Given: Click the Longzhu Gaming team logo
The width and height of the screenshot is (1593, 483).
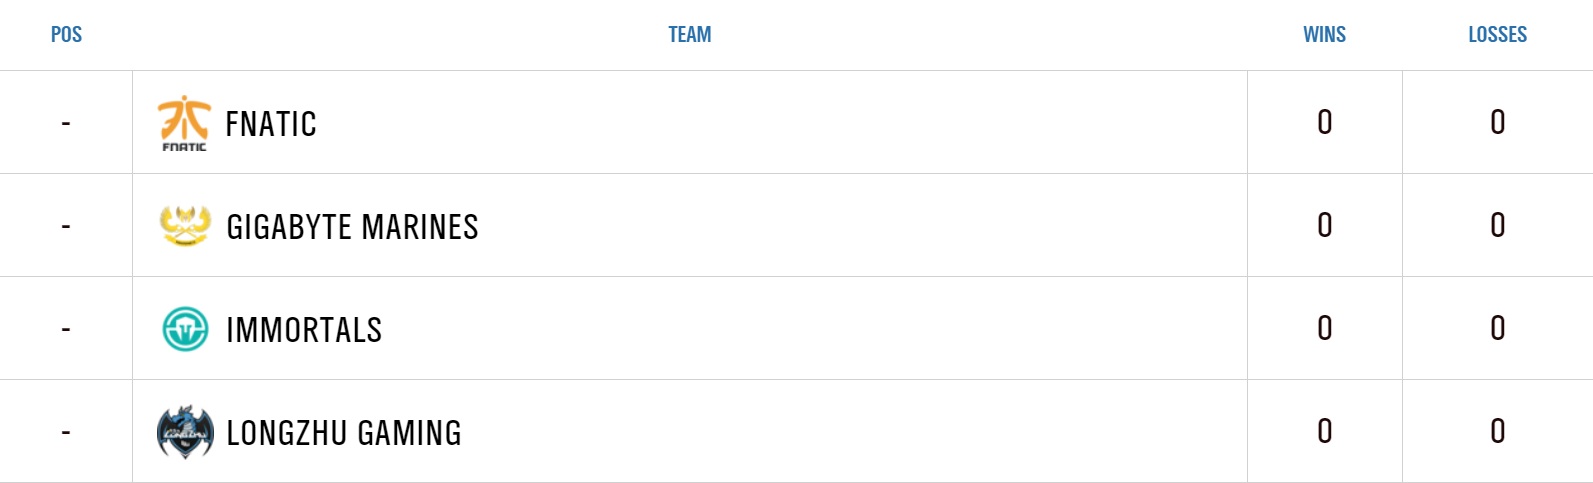Looking at the screenshot, I should click(185, 432).
